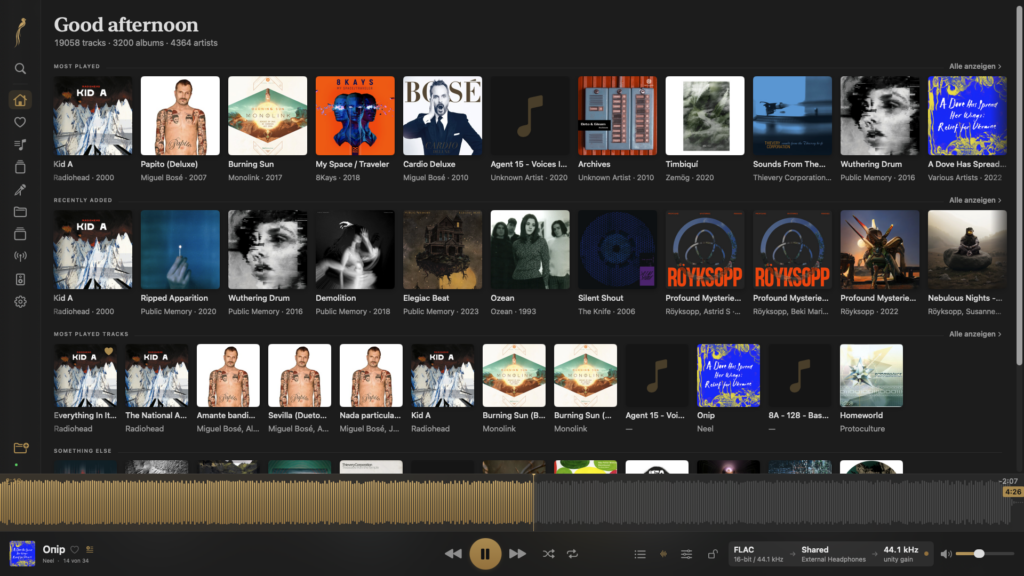Open favorites heart icon in sidebar
The height and width of the screenshot is (576, 1024).
[20, 122]
